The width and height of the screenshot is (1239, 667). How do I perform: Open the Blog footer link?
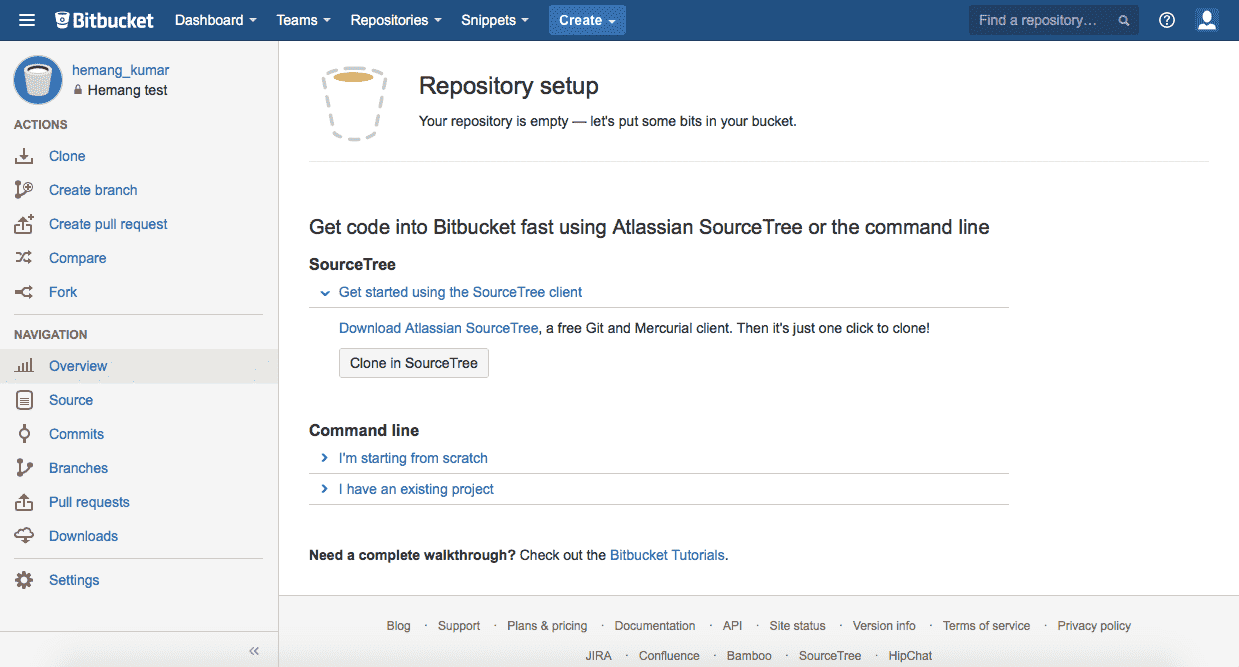[398, 626]
